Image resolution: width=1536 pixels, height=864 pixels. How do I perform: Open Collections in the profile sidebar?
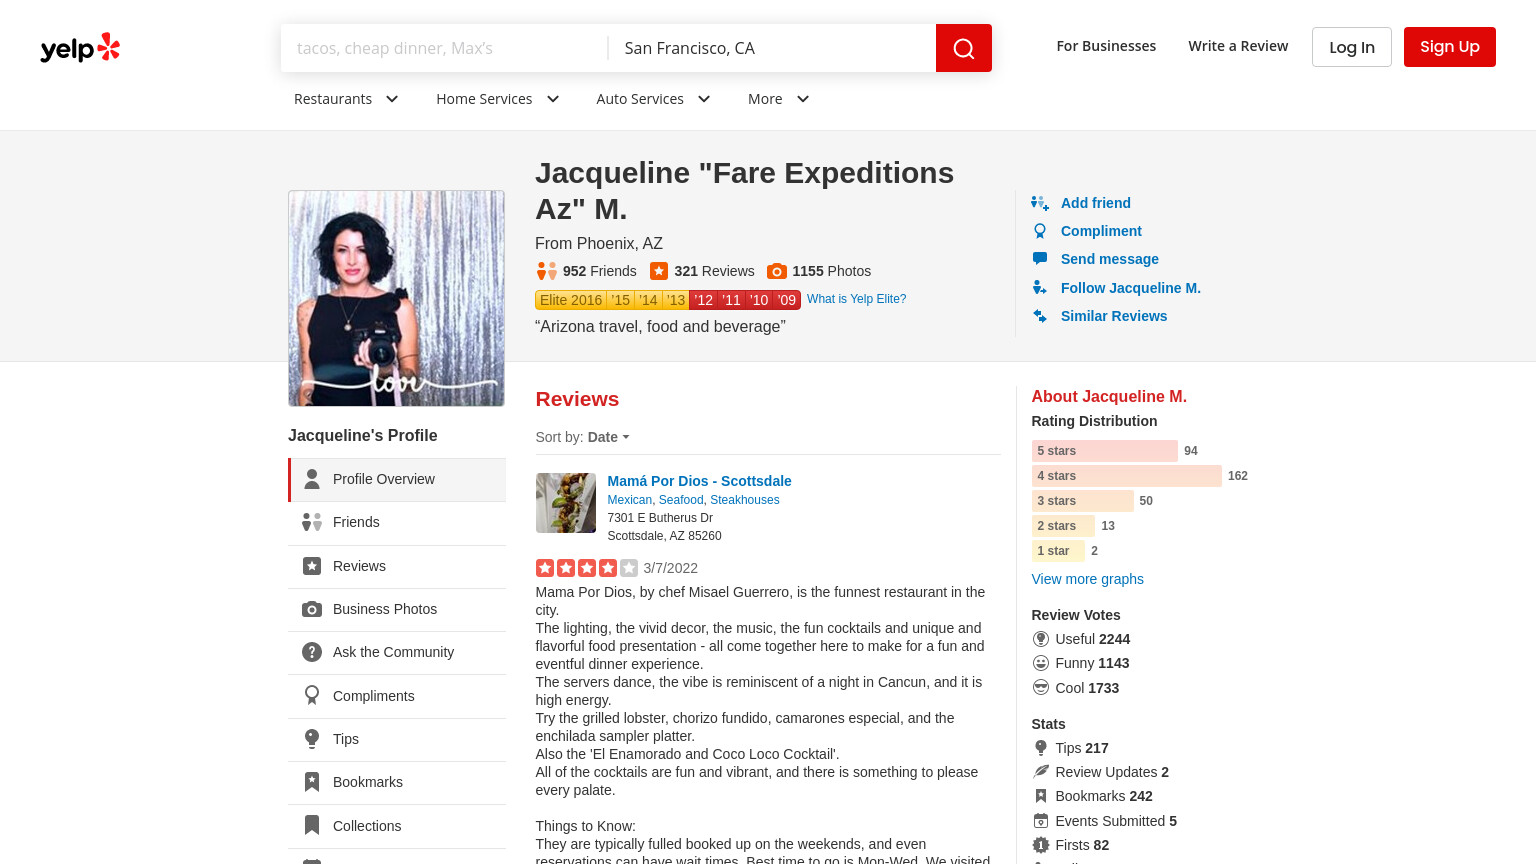pyautogui.click(x=397, y=826)
